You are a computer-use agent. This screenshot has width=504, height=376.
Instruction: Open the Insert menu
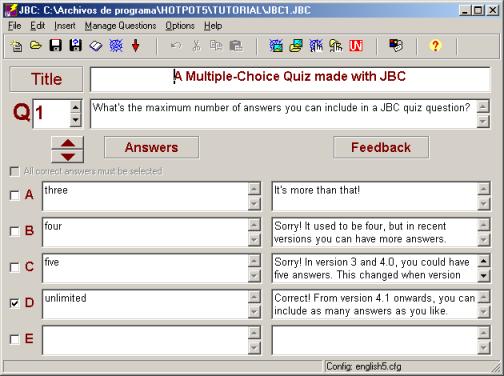[x=65, y=26]
